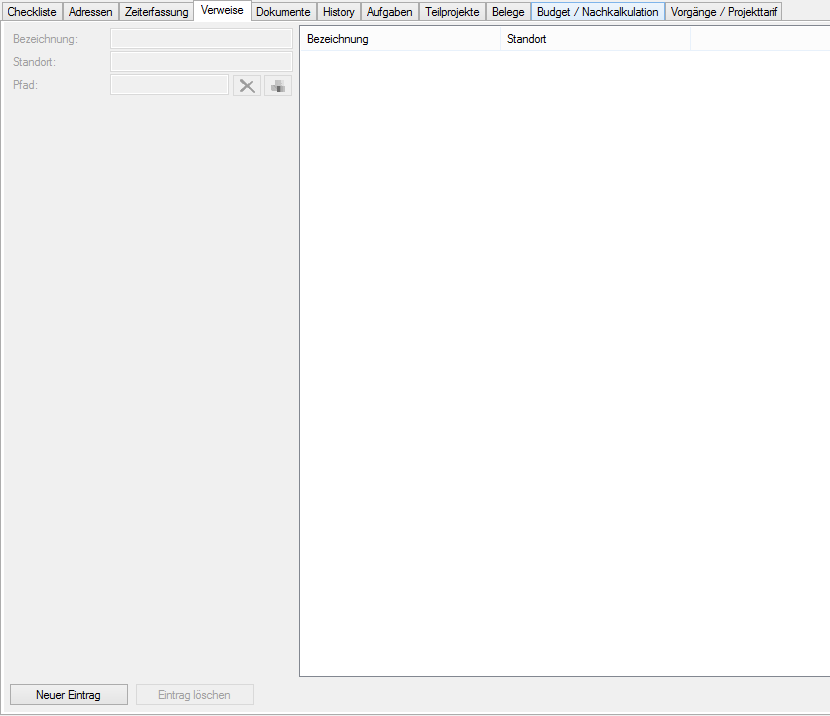830x716 pixels.
Task: Click the Pfad input field
Action: [x=170, y=86]
